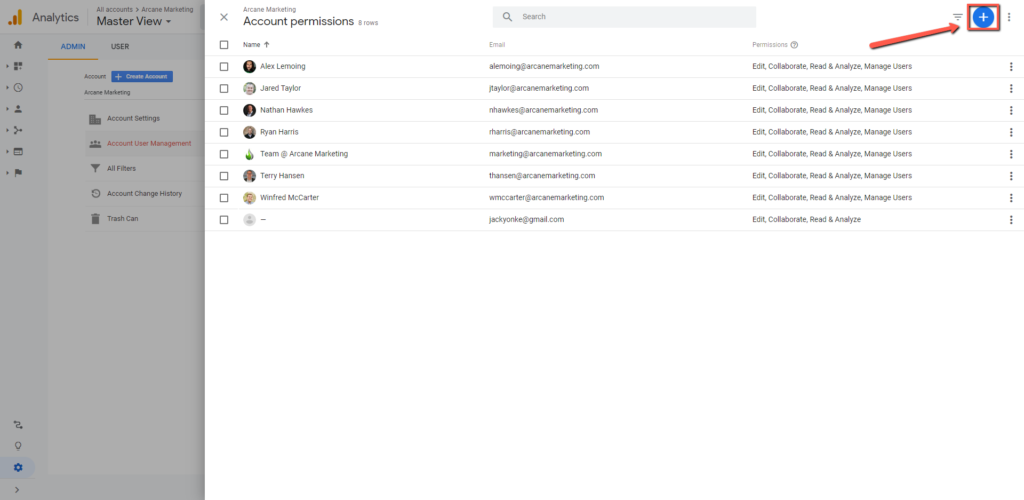1024x500 pixels.
Task: Check the Terry Hansen row checkbox
Action: (x=224, y=176)
